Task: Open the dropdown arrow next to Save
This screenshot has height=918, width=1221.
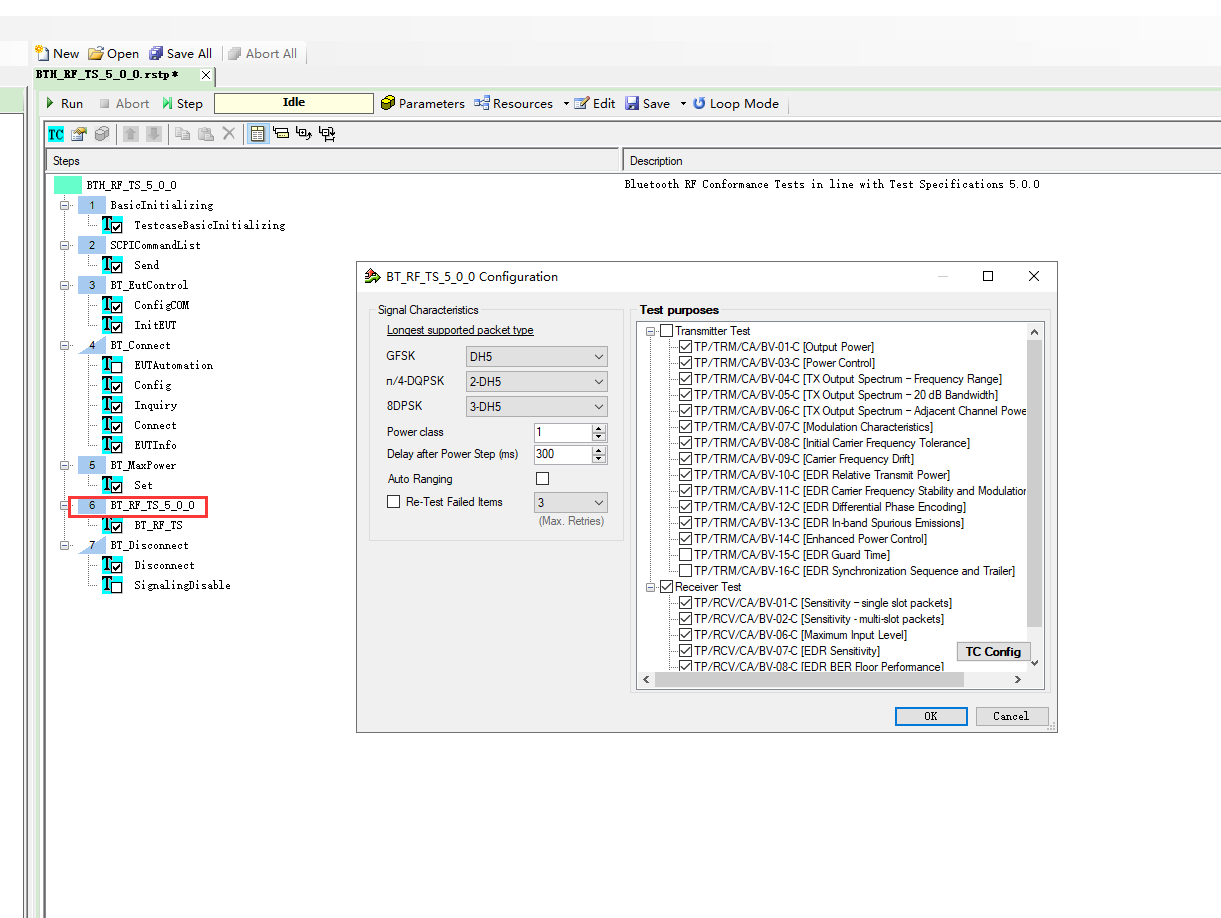Action: (683, 103)
